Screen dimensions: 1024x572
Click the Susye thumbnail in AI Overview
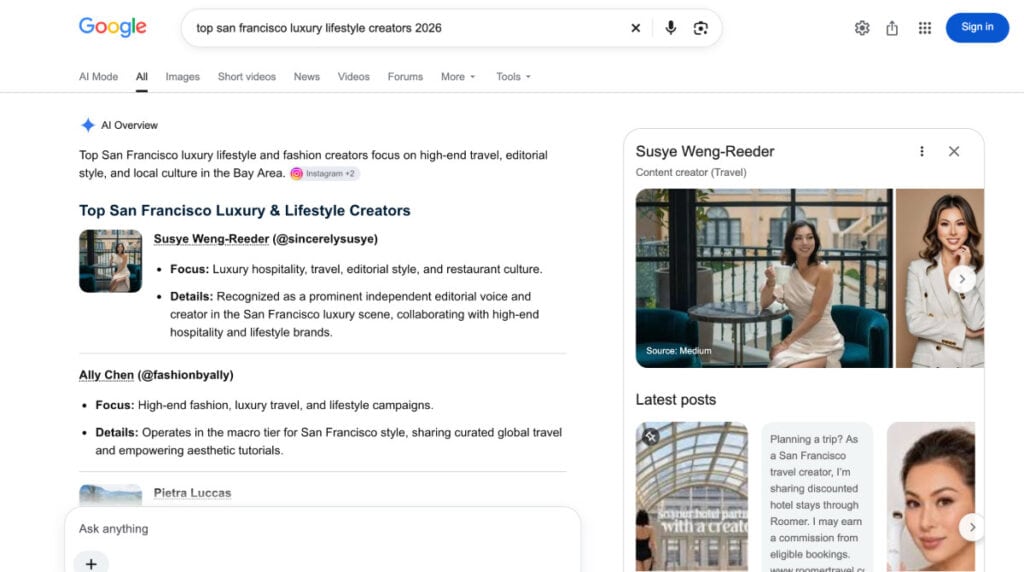(110, 261)
